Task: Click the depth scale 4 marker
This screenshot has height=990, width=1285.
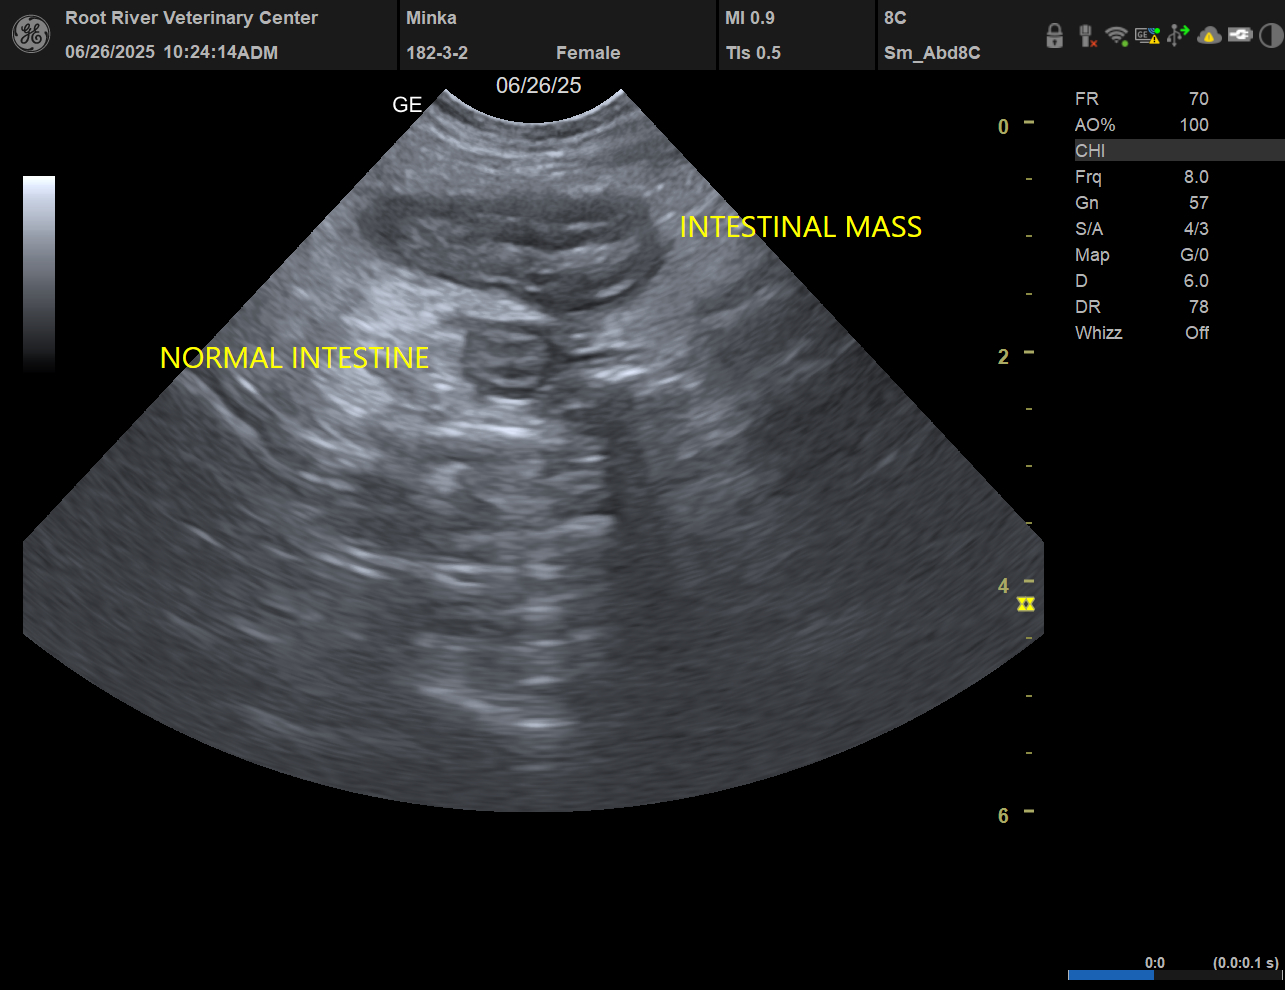Action: point(1003,586)
